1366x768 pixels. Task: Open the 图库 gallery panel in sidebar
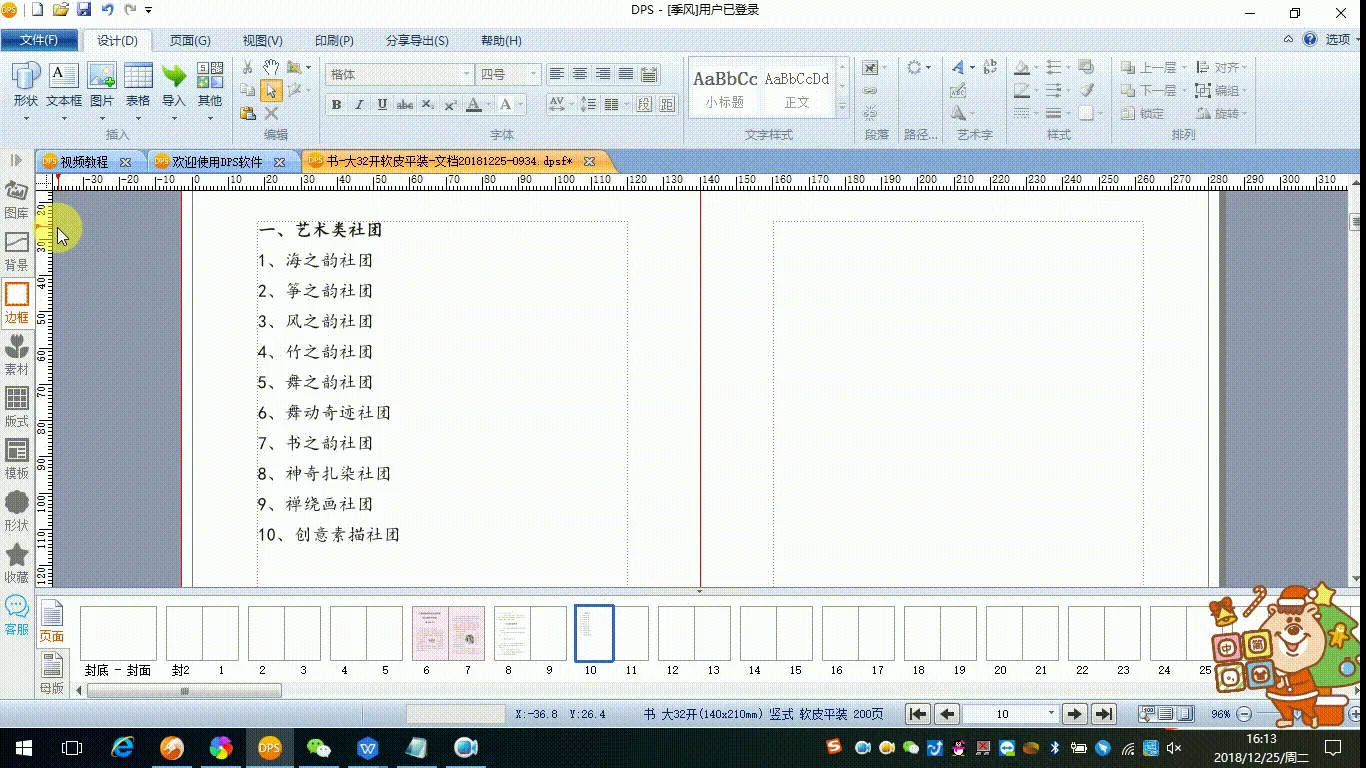click(x=17, y=199)
